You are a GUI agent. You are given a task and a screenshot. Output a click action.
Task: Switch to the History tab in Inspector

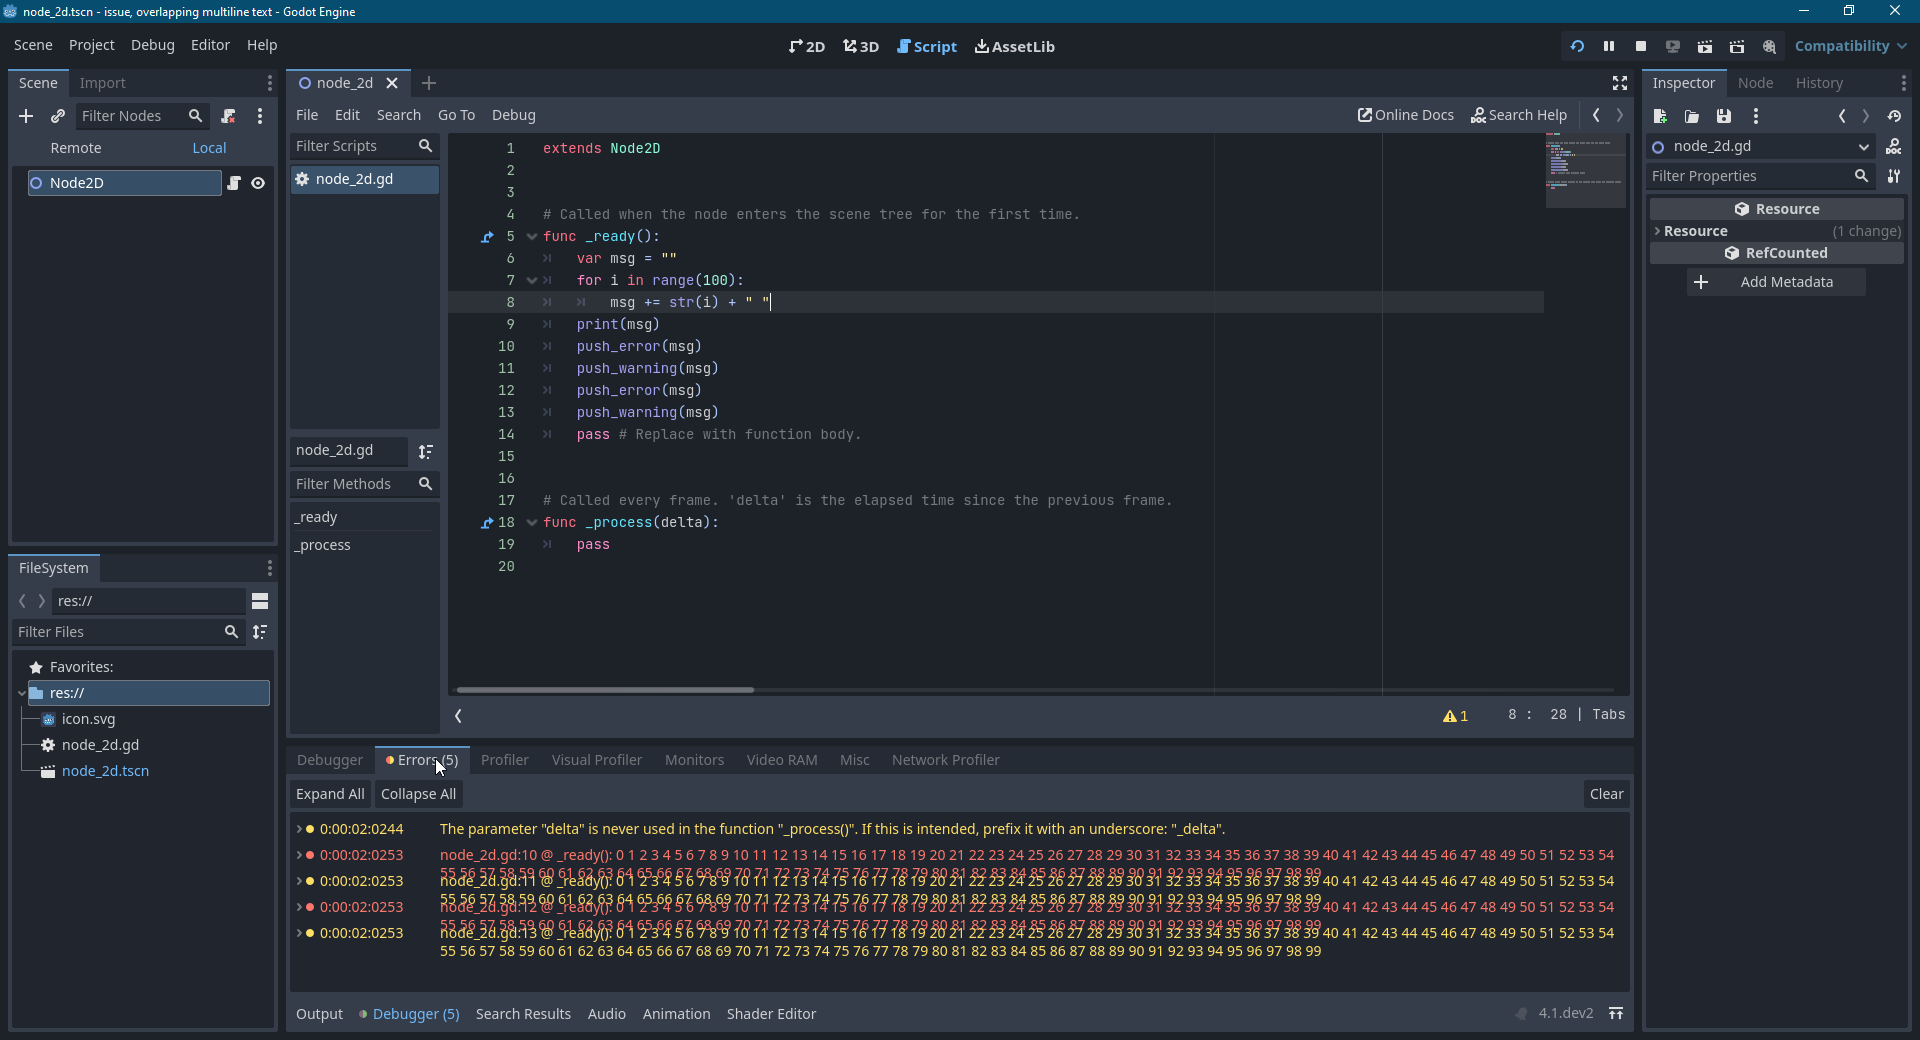pos(1819,83)
